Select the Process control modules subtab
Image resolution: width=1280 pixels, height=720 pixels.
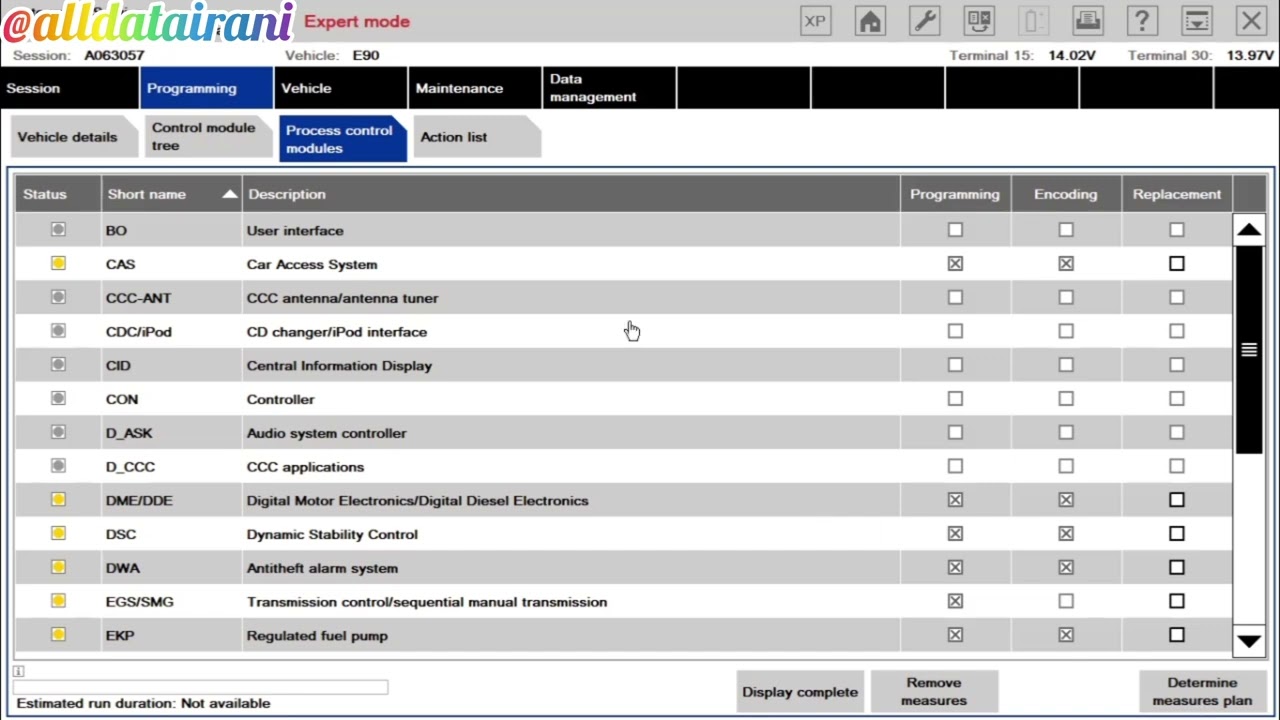[x=341, y=139]
